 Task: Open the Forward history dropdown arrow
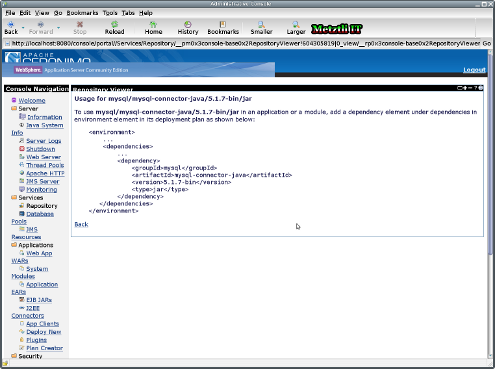click(x=58, y=28)
